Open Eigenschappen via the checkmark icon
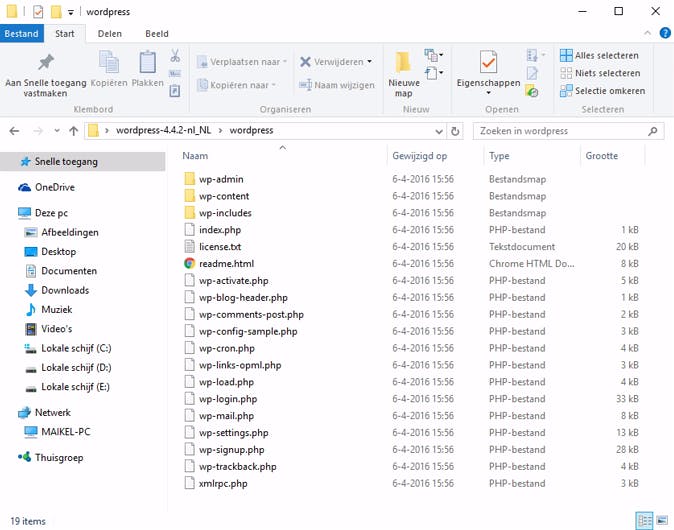 (x=488, y=61)
